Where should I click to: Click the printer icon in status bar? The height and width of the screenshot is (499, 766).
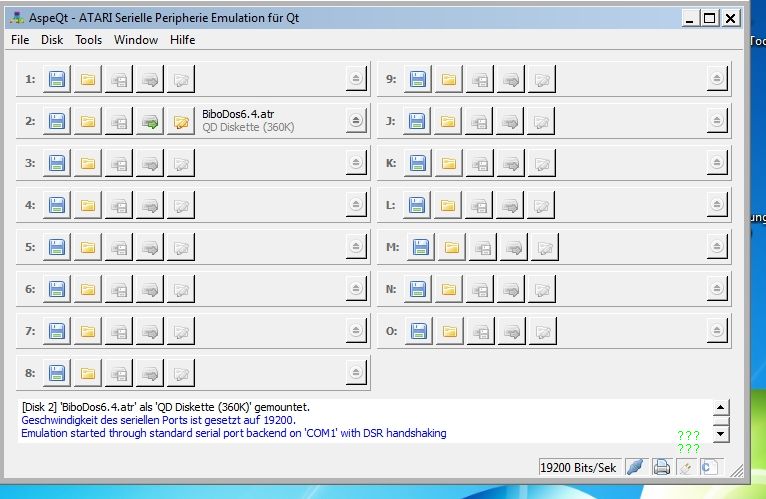661,467
